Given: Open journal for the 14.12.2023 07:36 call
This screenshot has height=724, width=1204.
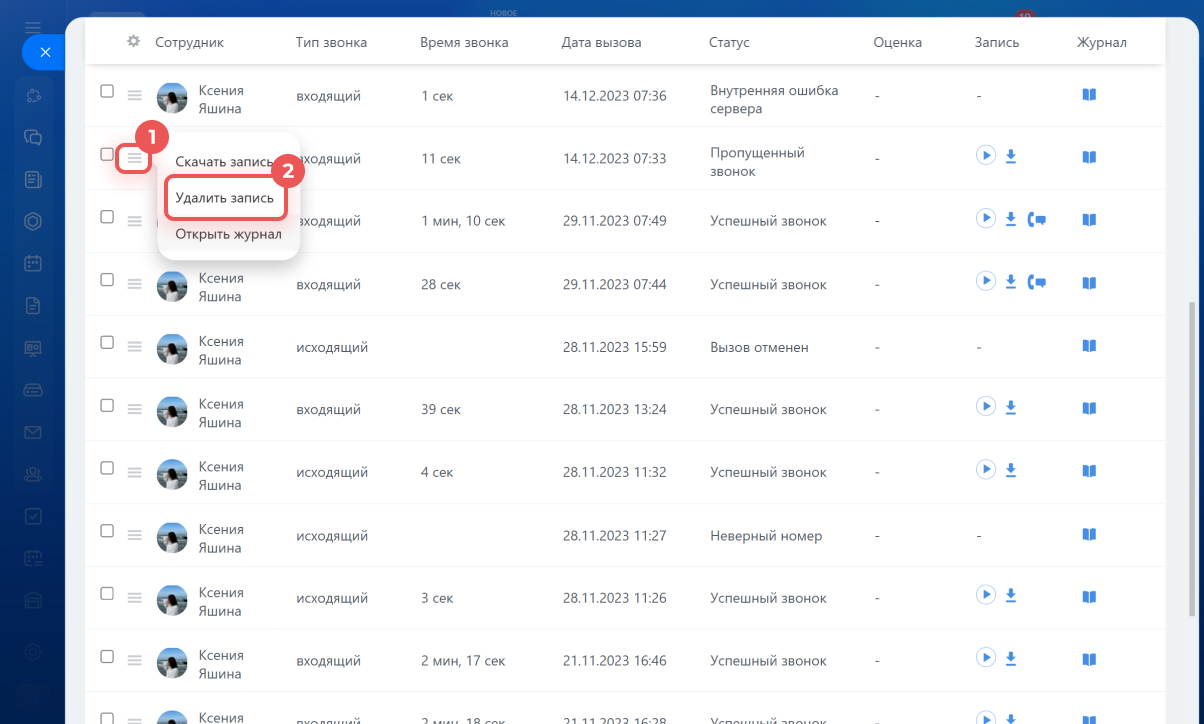Looking at the screenshot, I should [x=1089, y=94].
